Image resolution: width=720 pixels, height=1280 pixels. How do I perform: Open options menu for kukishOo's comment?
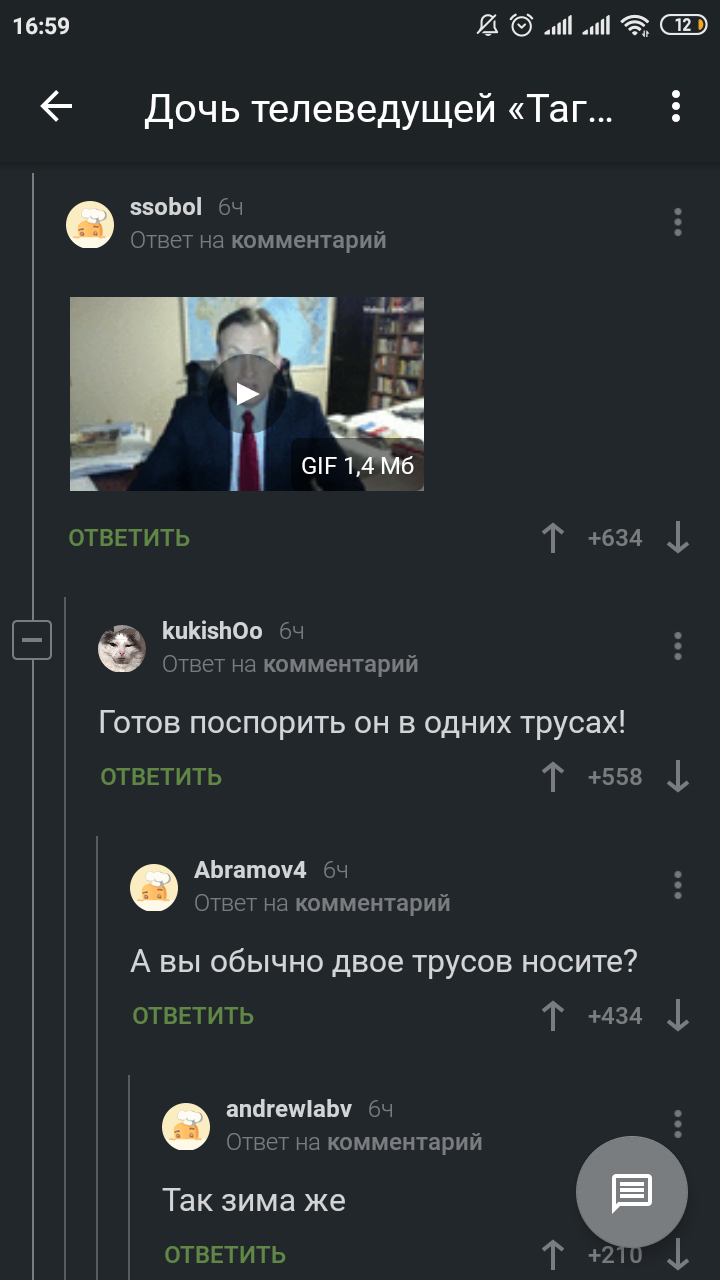point(678,646)
